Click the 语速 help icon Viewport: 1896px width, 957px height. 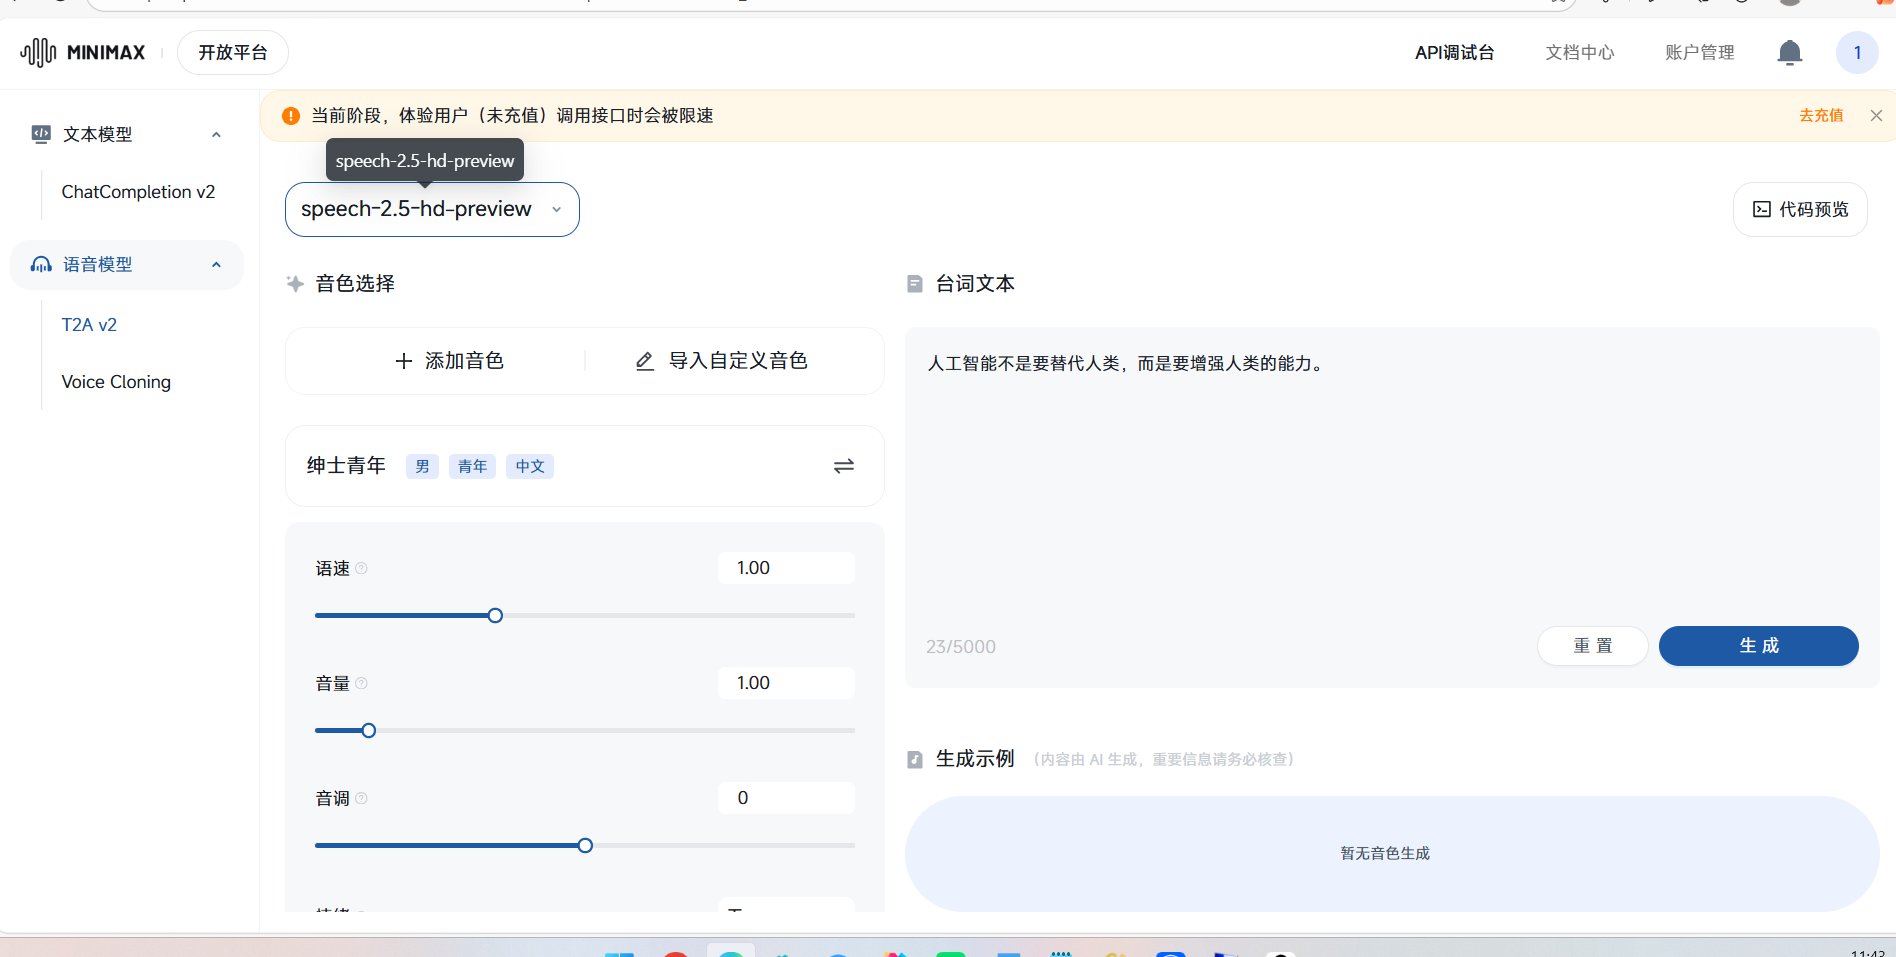[x=362, y=569]
